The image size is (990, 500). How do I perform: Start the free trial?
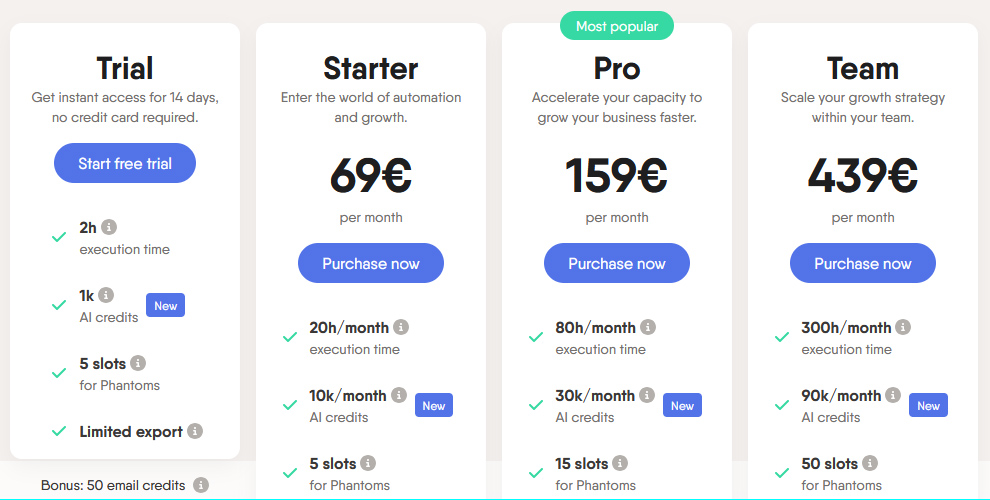point(125,164)
